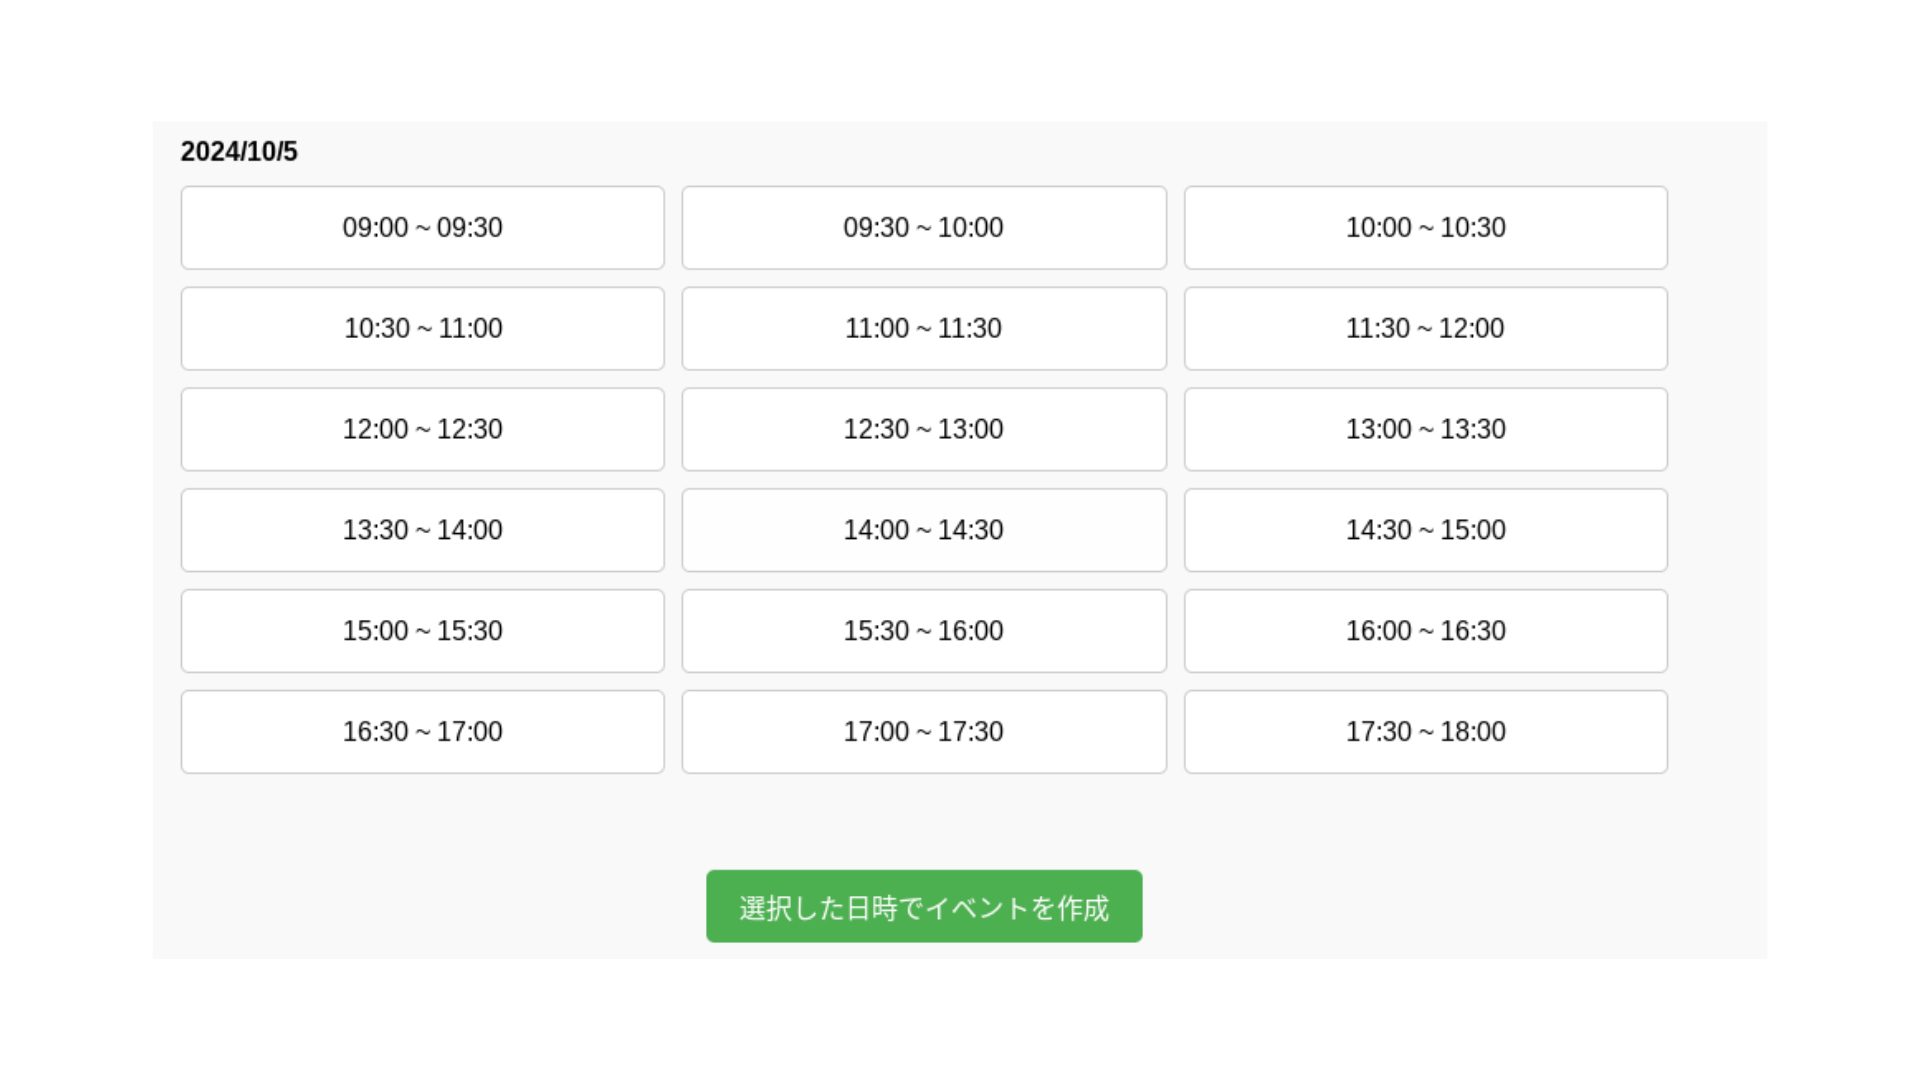Pick the 10:30 ~ 11:00 time slot
The image size is (1920, 1080).
[422, 328]
